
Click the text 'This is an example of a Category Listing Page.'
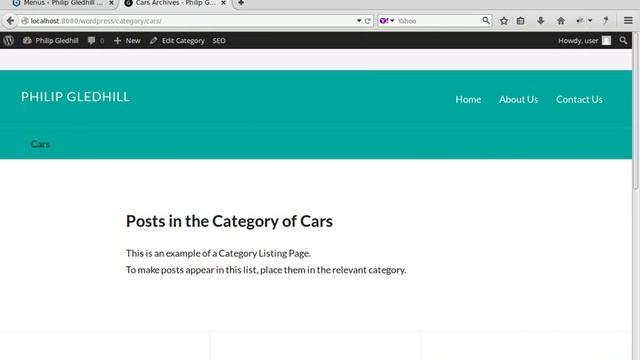click(218, 253)
